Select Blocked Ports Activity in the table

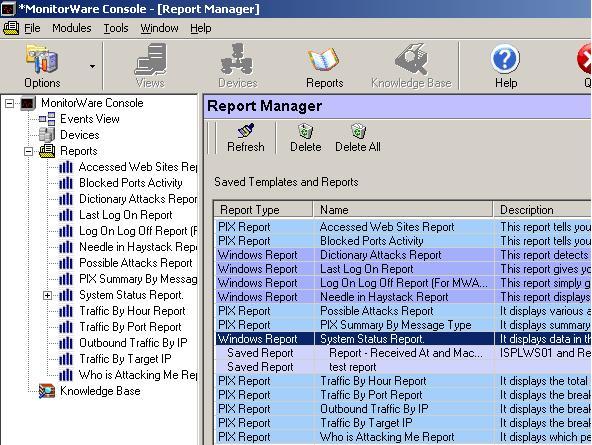tap(403, 241)
